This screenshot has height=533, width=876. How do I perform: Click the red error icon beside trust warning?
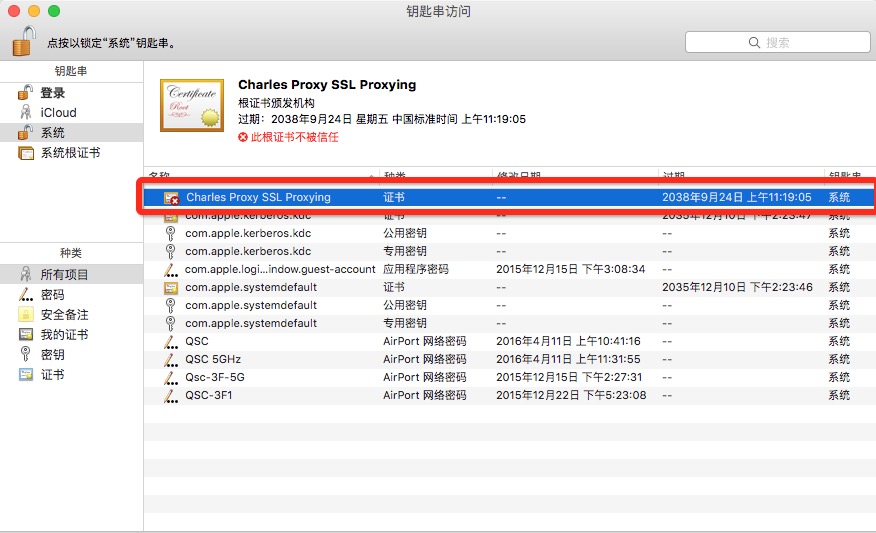pos(242,137)
